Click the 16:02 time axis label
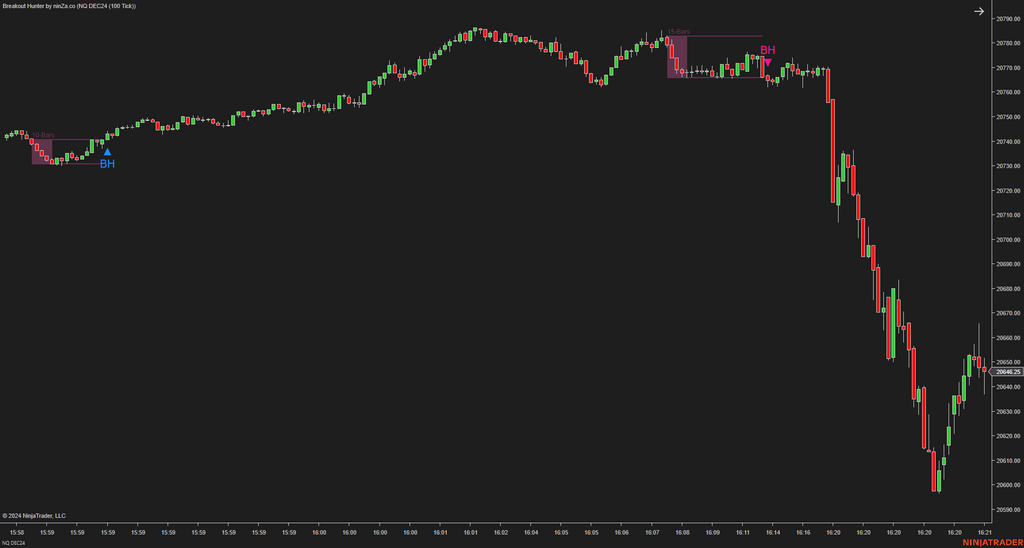This screenshot has height=548, width=1024. pyautogui.click(x=500, y=532)
